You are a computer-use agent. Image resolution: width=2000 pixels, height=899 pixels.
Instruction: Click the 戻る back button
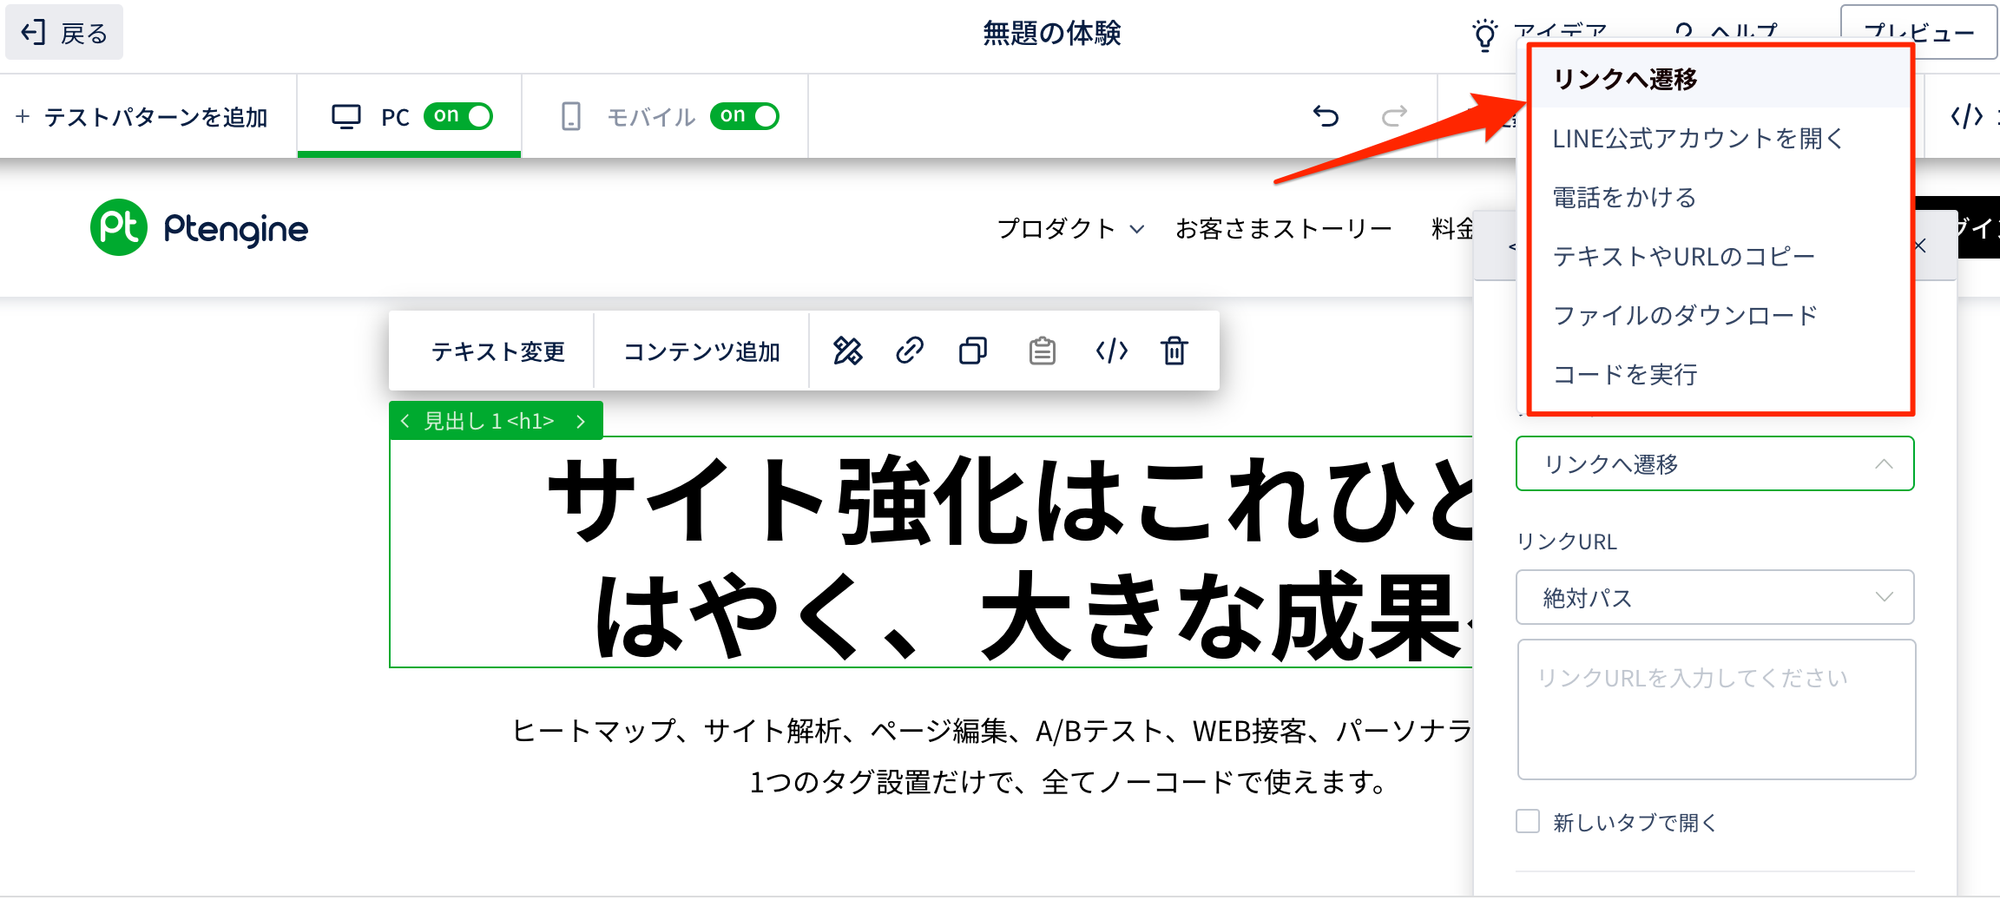(65, 33)
